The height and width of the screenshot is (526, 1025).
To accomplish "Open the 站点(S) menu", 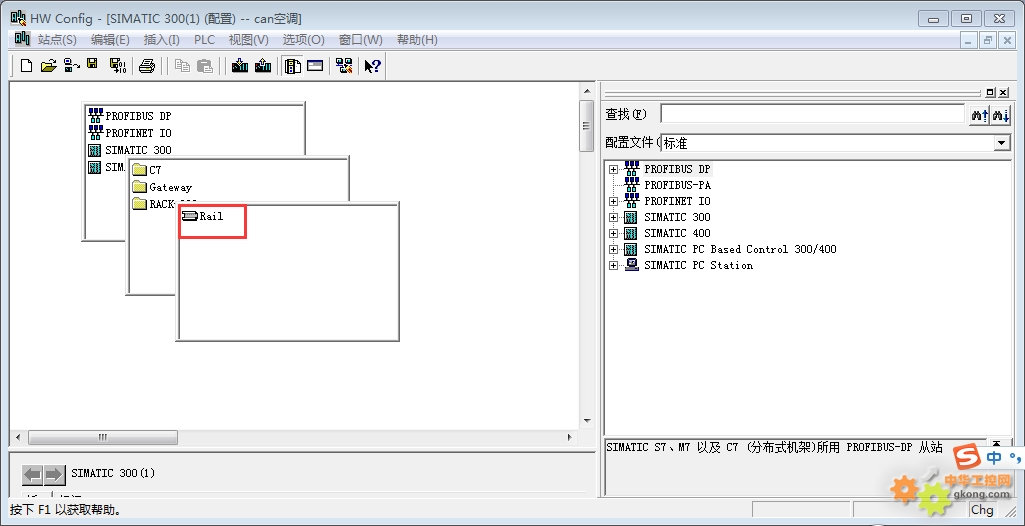I will tap(57, 40).
